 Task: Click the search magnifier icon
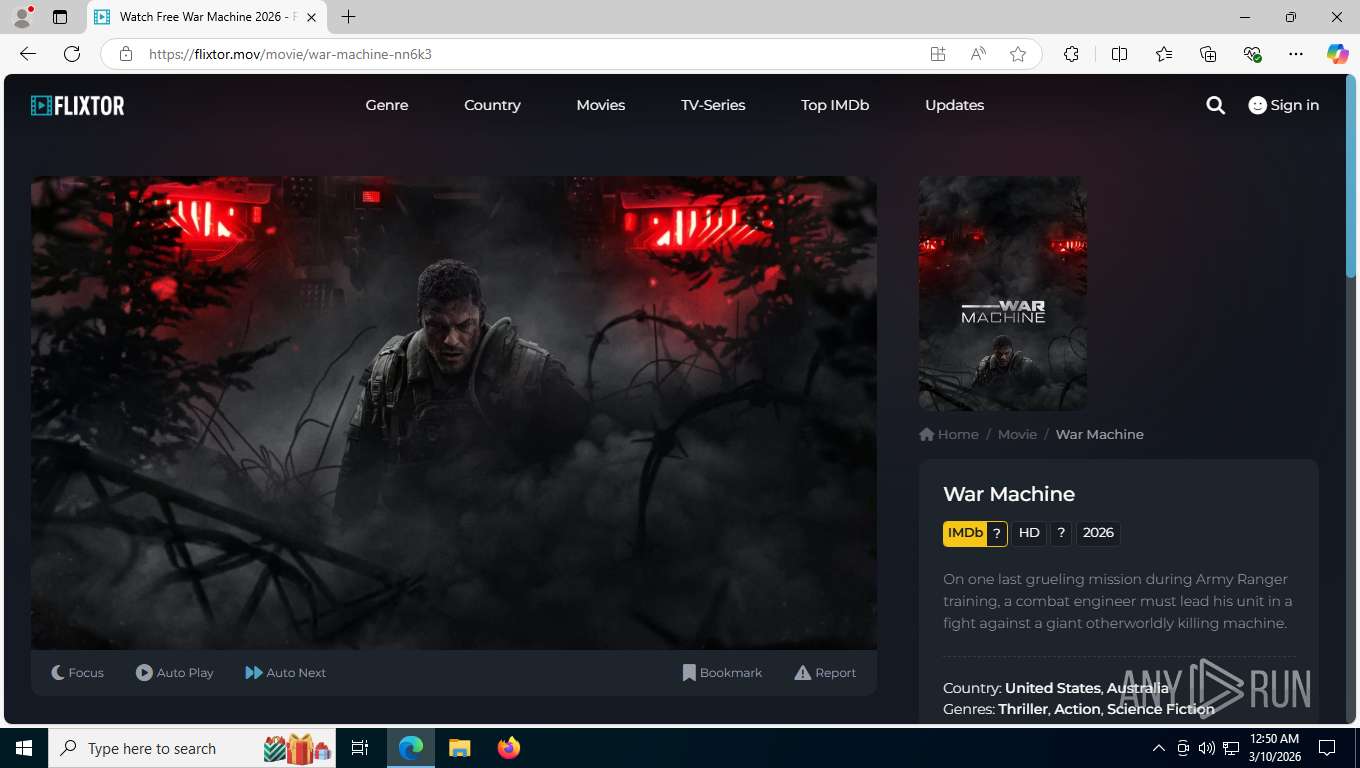click(x=1215, y=105)
